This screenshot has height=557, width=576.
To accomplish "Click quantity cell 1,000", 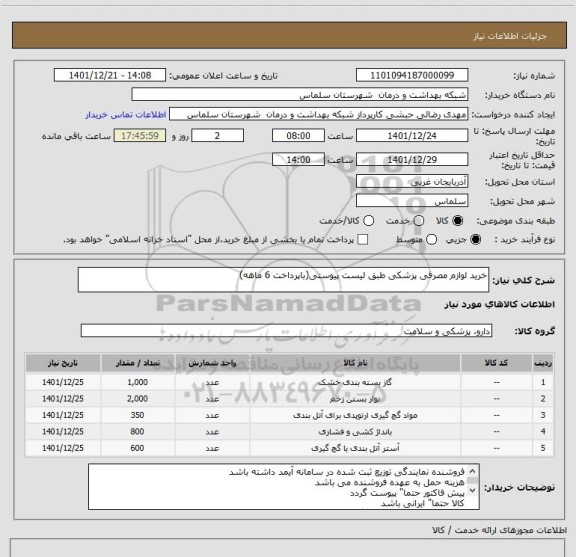I will click(x=138, y=382).
